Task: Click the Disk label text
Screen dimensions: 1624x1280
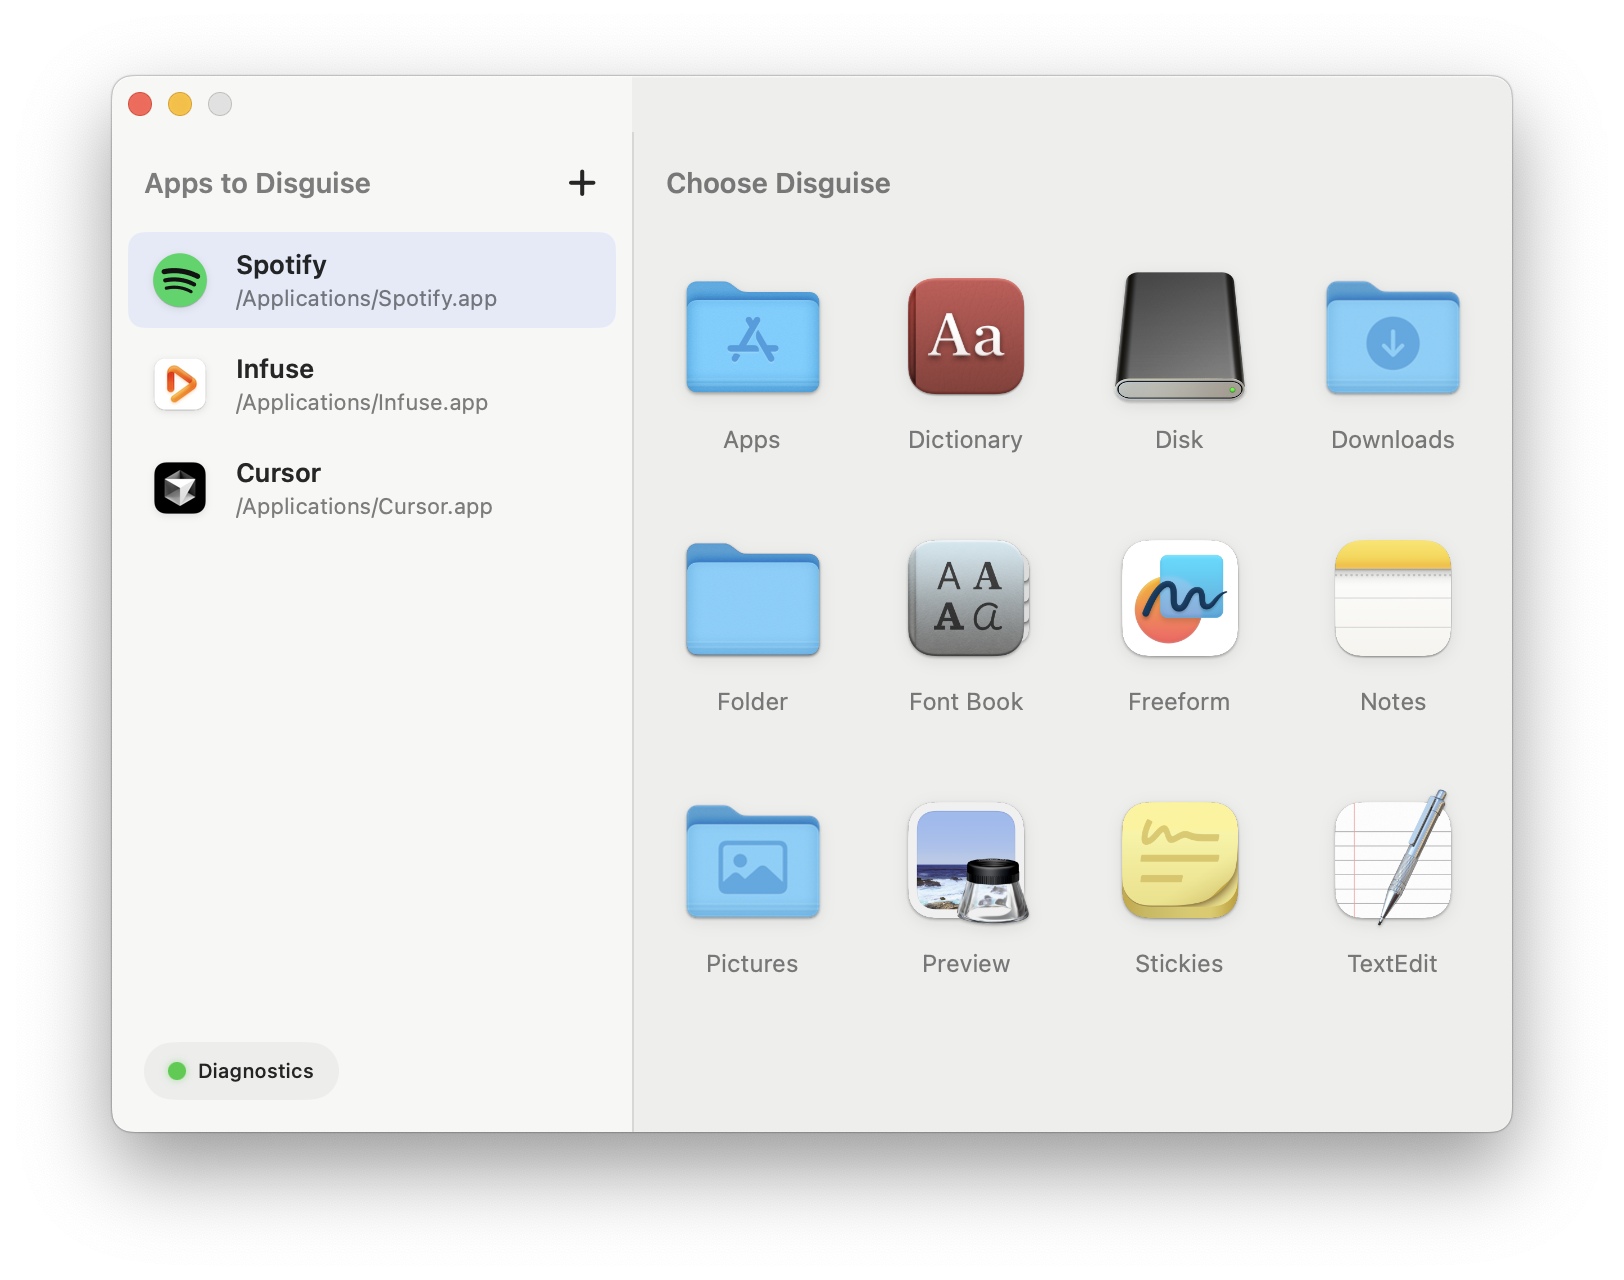Action: coord(1179,440)
